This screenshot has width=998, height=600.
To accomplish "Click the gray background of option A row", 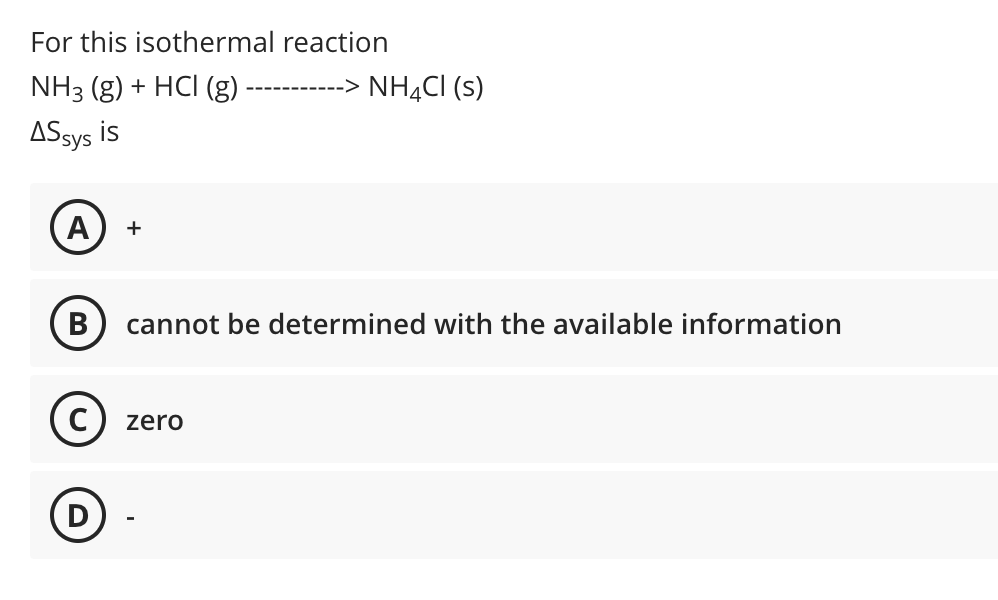I will click(600, 228).
